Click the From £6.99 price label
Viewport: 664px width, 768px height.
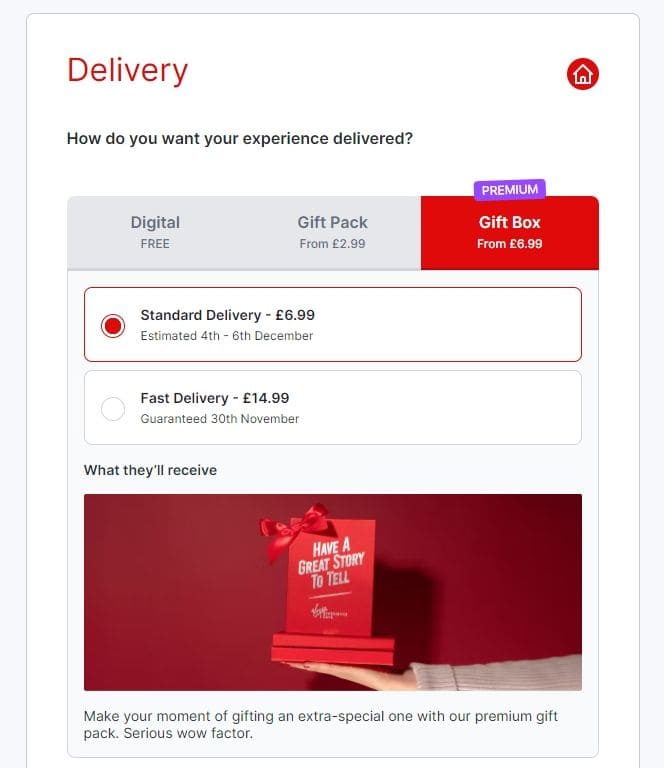point(510,244)
